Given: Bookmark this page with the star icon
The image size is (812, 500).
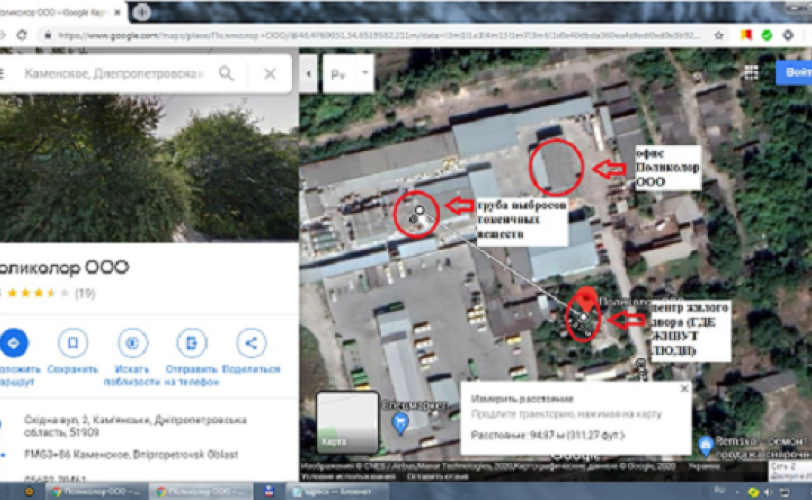Looking at the screenshot, I should pos(719,35).
